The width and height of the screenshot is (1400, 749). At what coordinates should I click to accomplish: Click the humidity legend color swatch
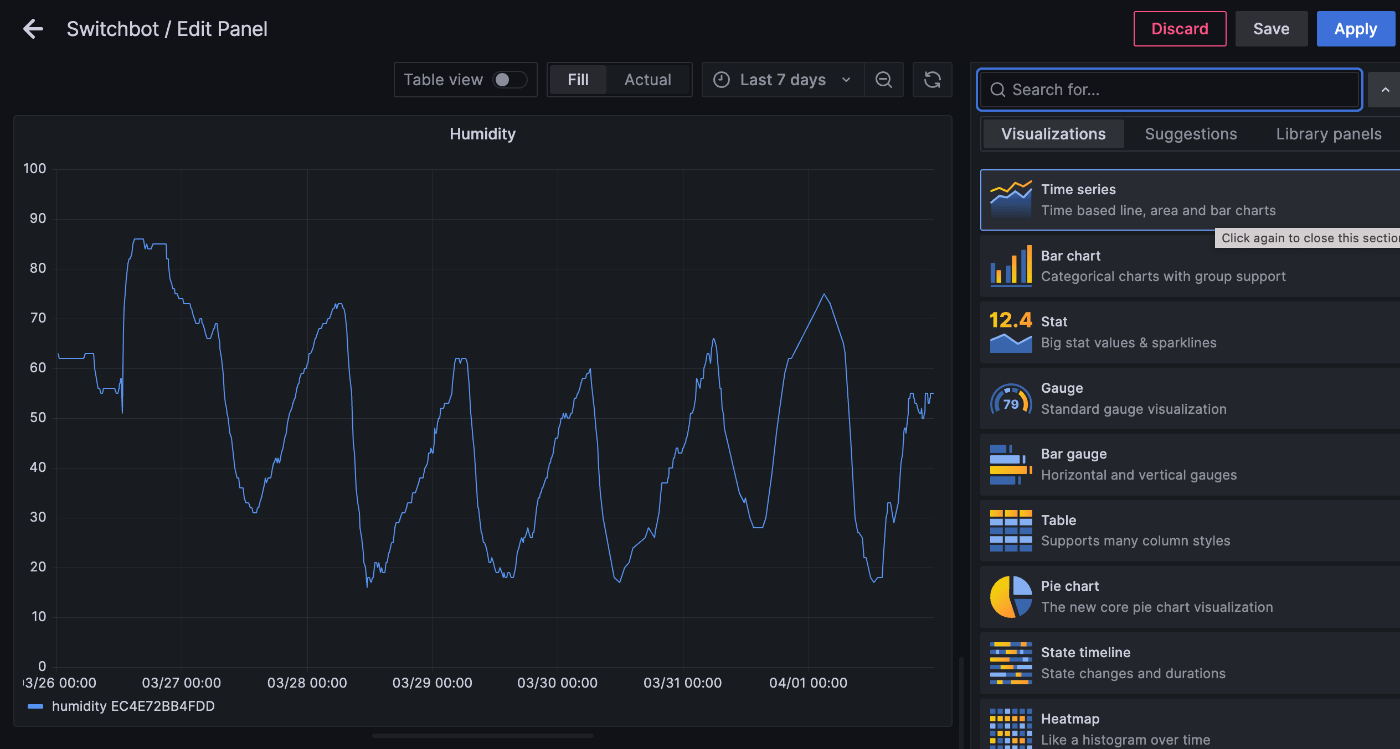tap(35, 706)
